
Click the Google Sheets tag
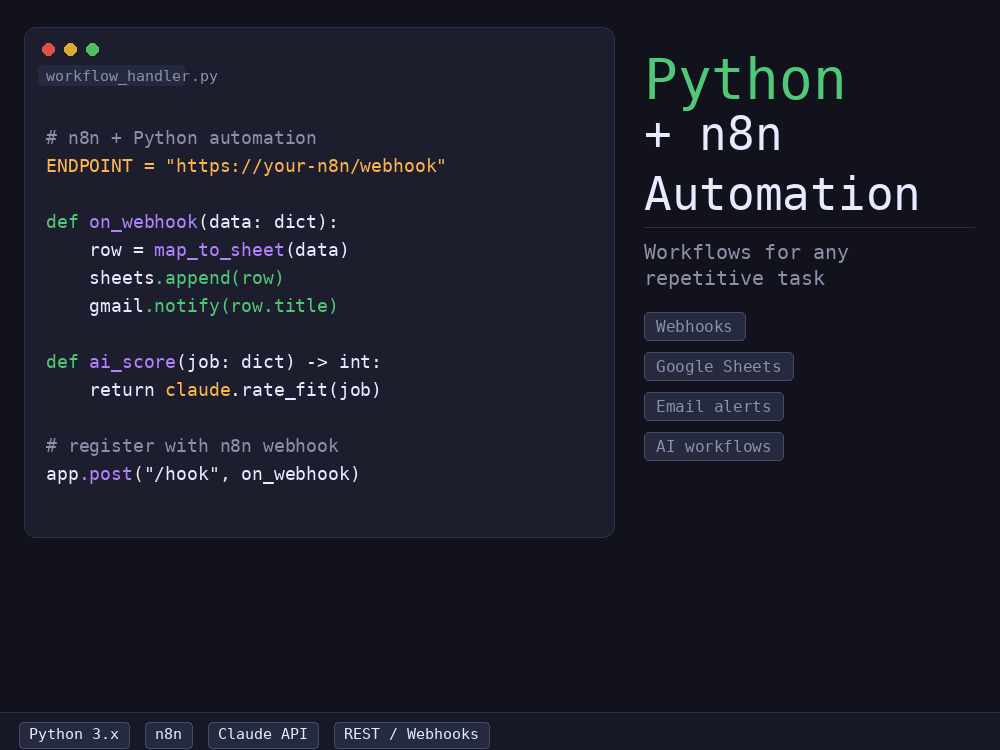(719, 367)
